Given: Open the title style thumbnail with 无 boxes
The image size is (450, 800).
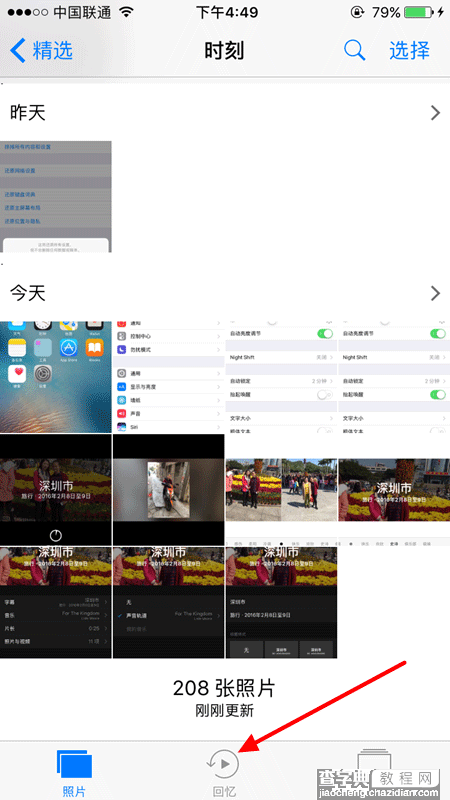Looking at the screenshot, I should (x=281, y=603).
